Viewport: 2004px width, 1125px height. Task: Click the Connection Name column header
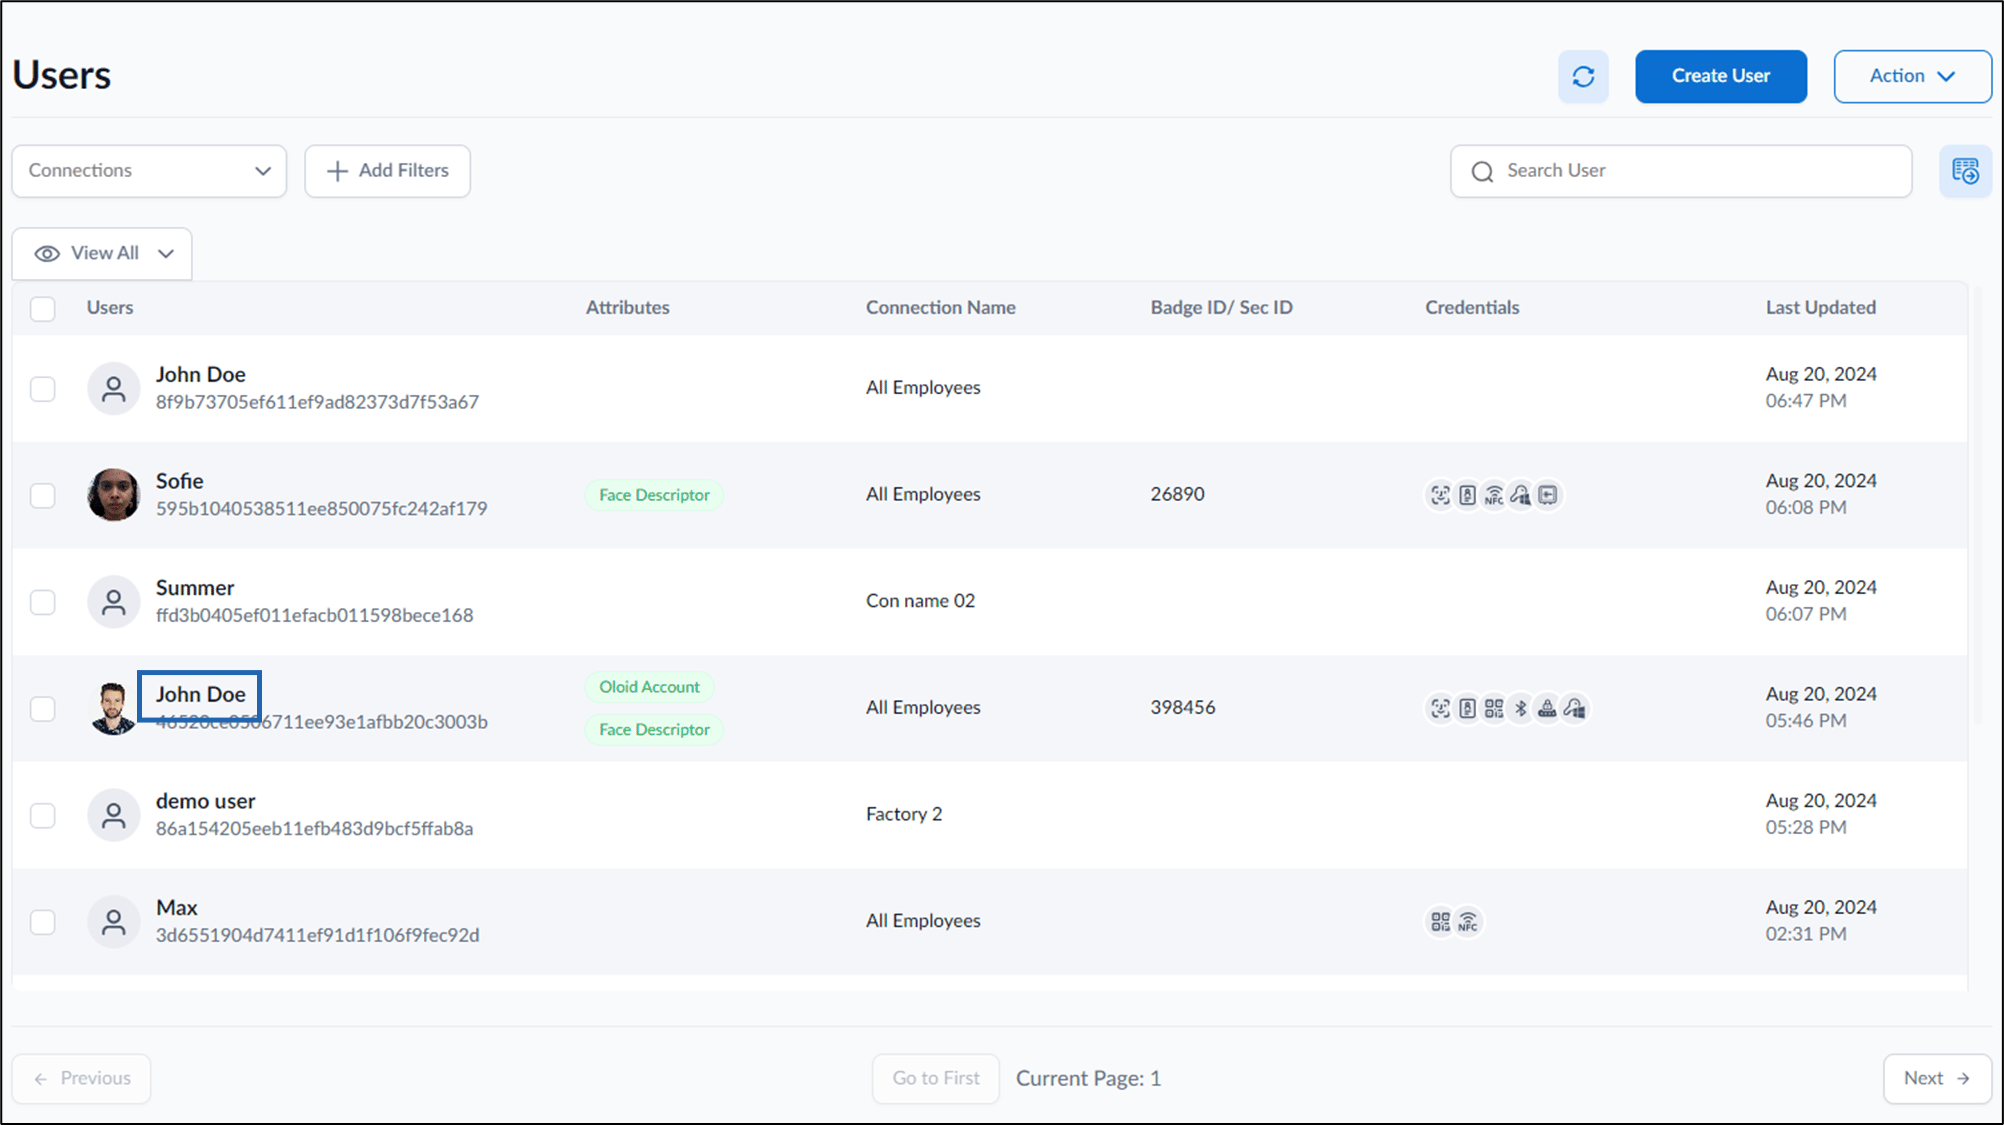pos(940,308)
